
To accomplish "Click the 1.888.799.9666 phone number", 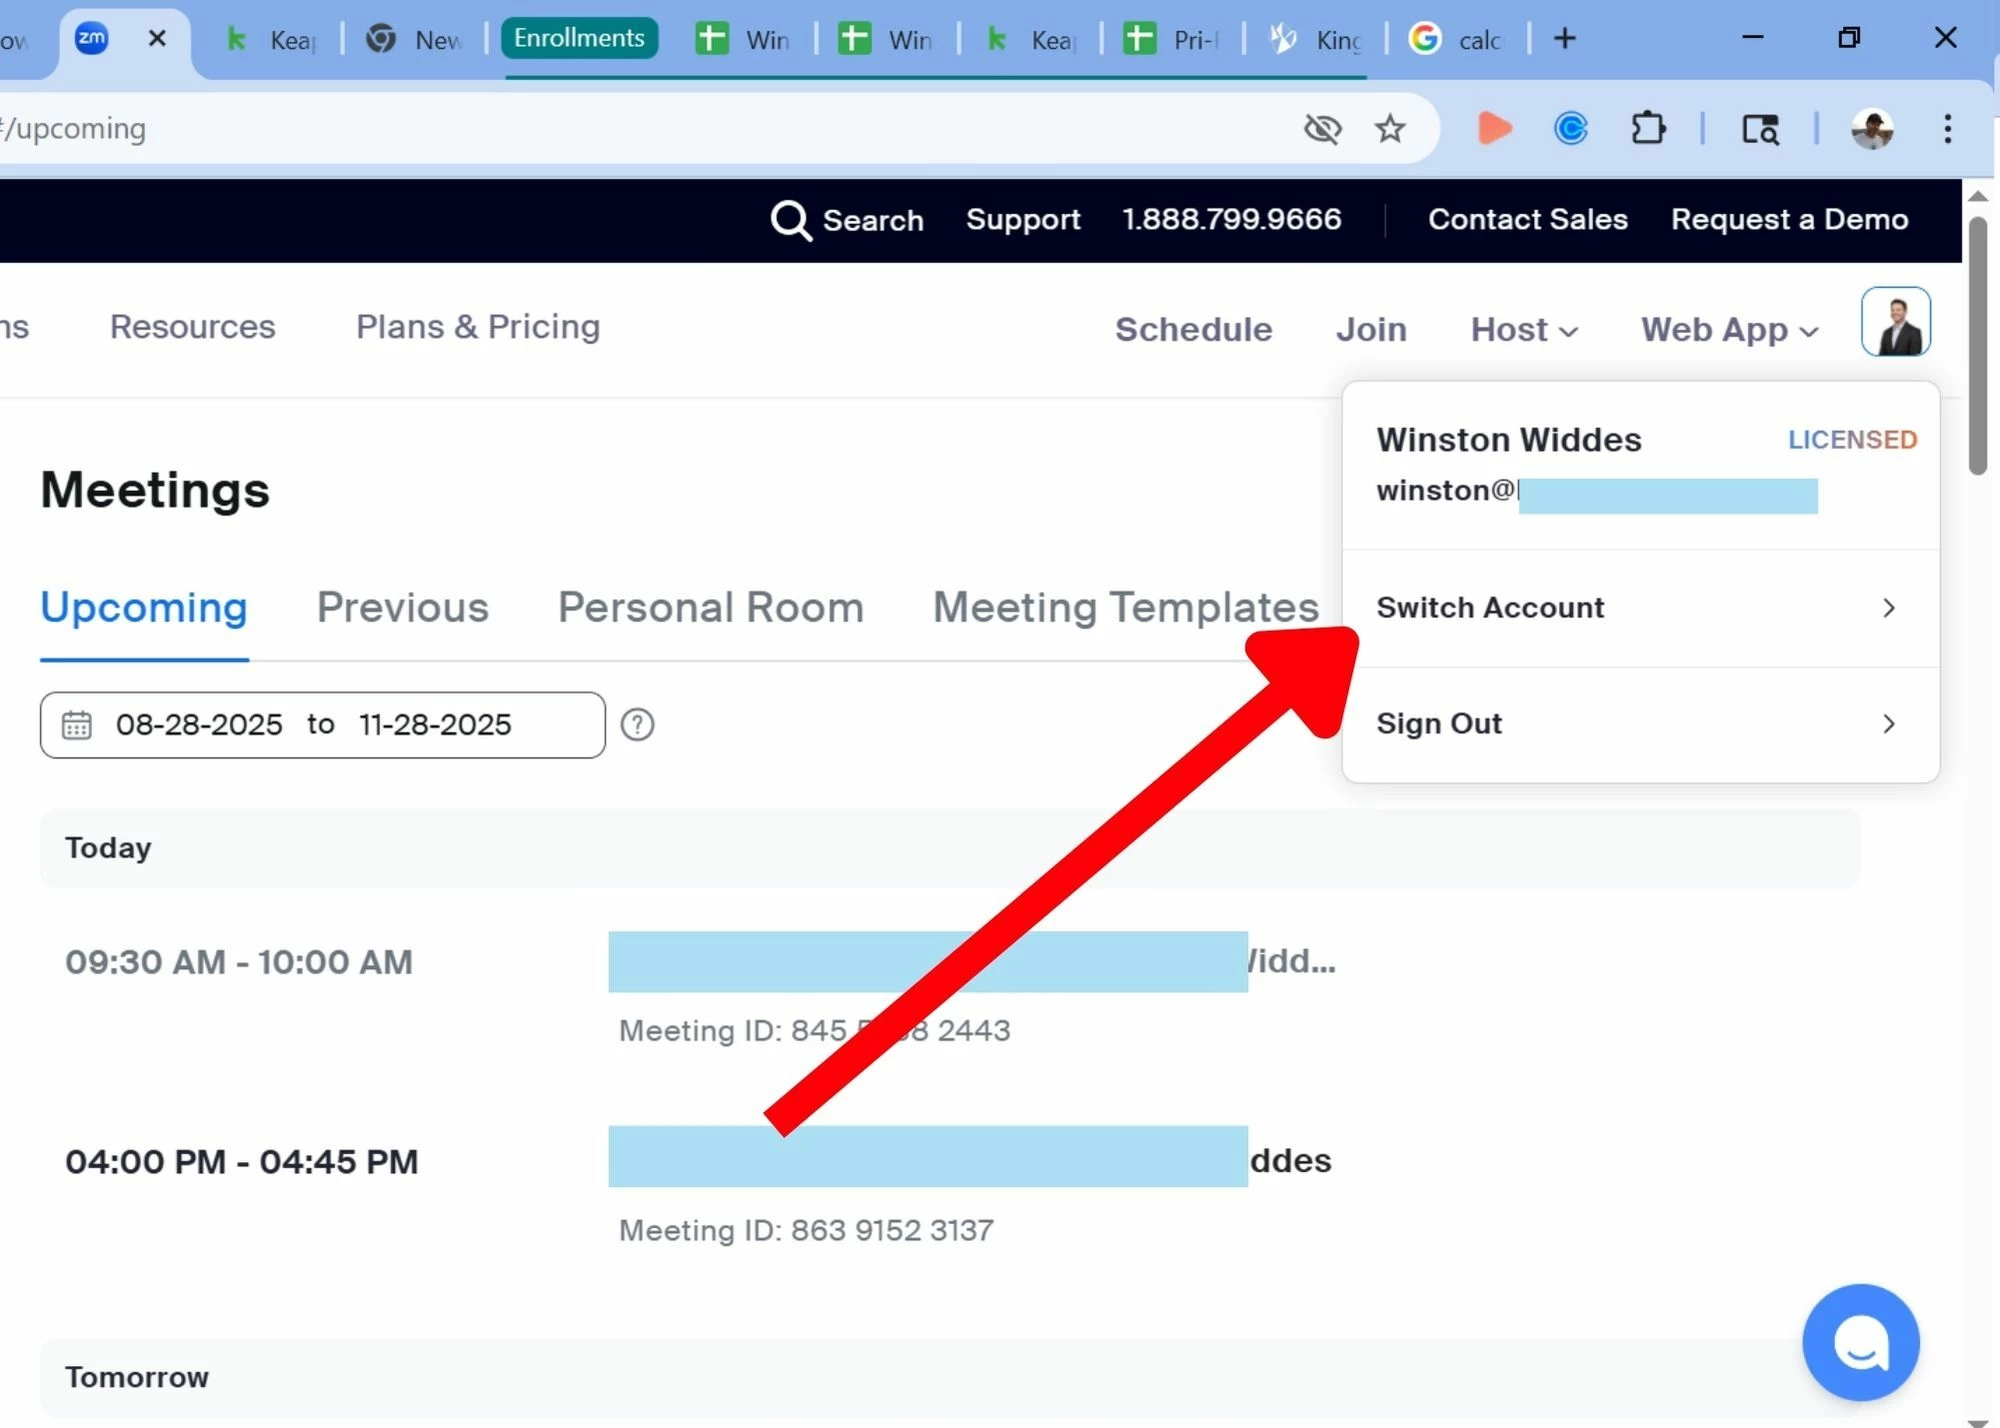I will 1231,219.
